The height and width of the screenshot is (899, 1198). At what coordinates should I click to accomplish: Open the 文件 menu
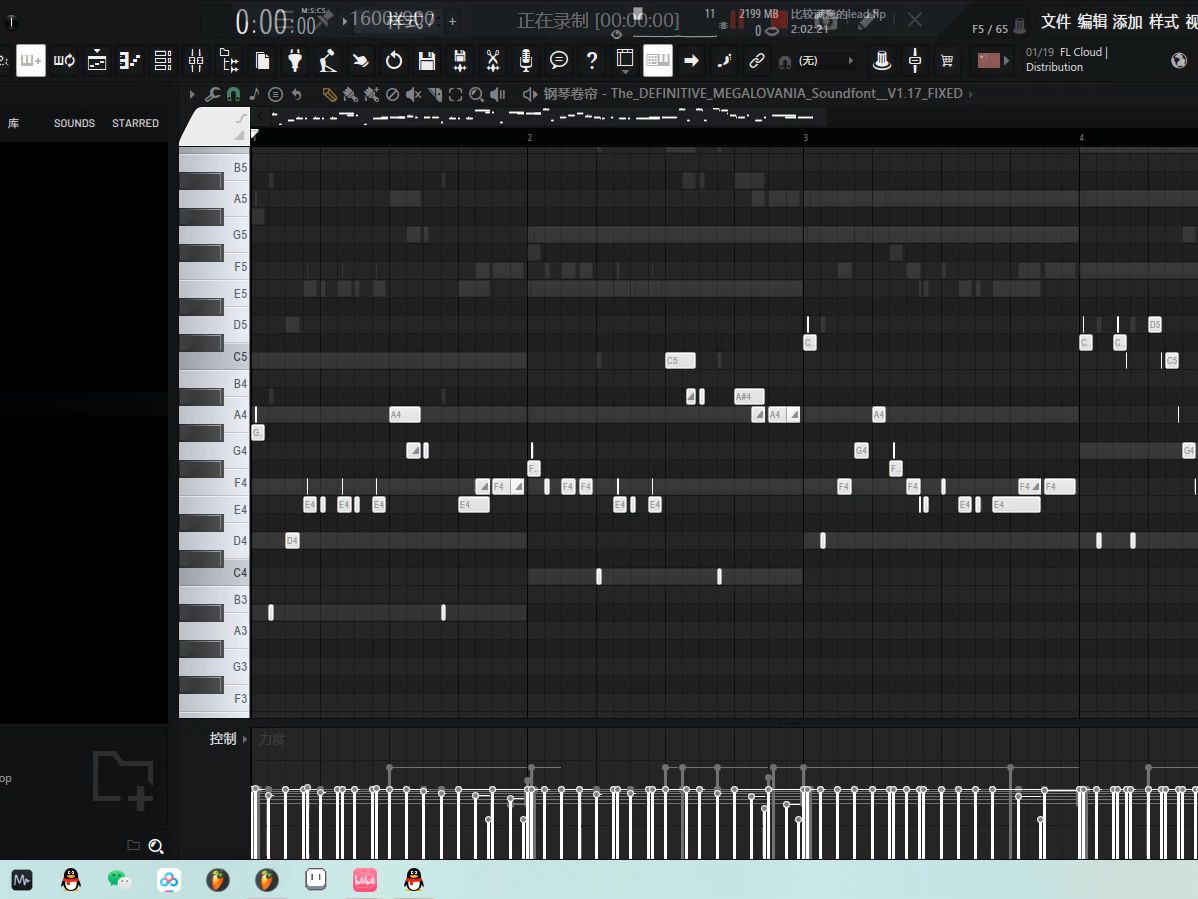coord(1056,21)
